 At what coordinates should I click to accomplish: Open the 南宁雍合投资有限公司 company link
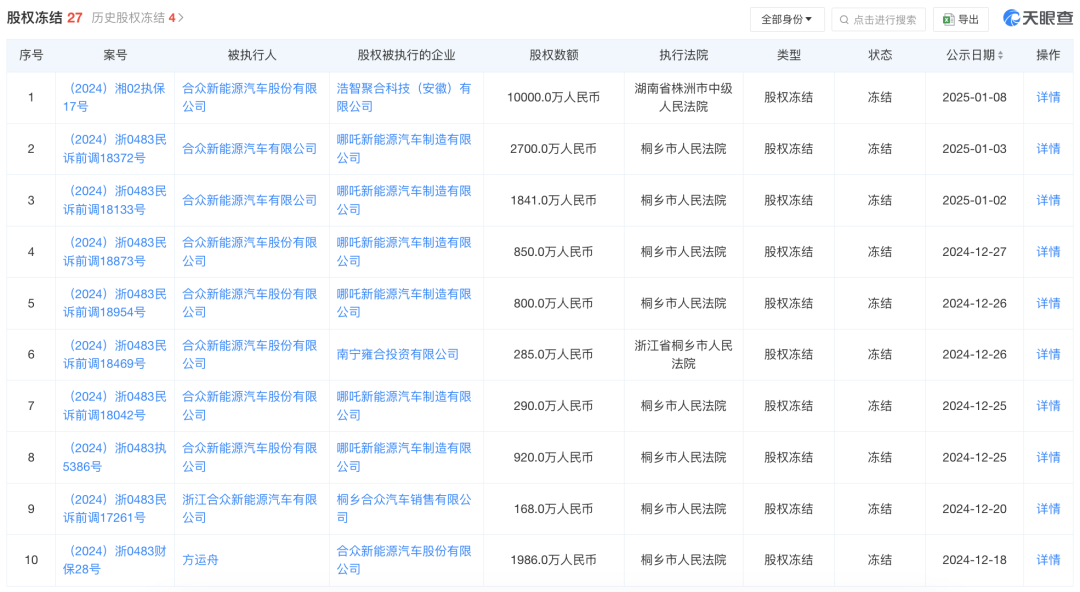(398, 354)
